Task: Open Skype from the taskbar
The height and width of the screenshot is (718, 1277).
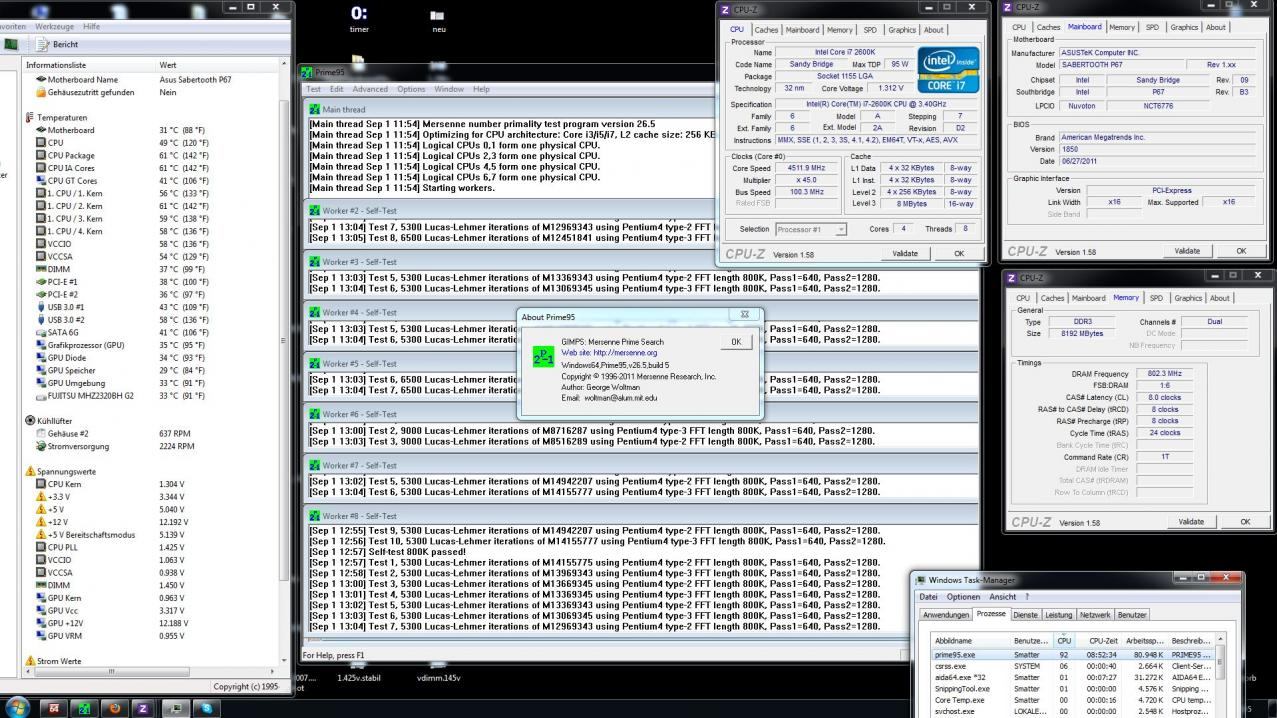Action: tap(209, 708)
